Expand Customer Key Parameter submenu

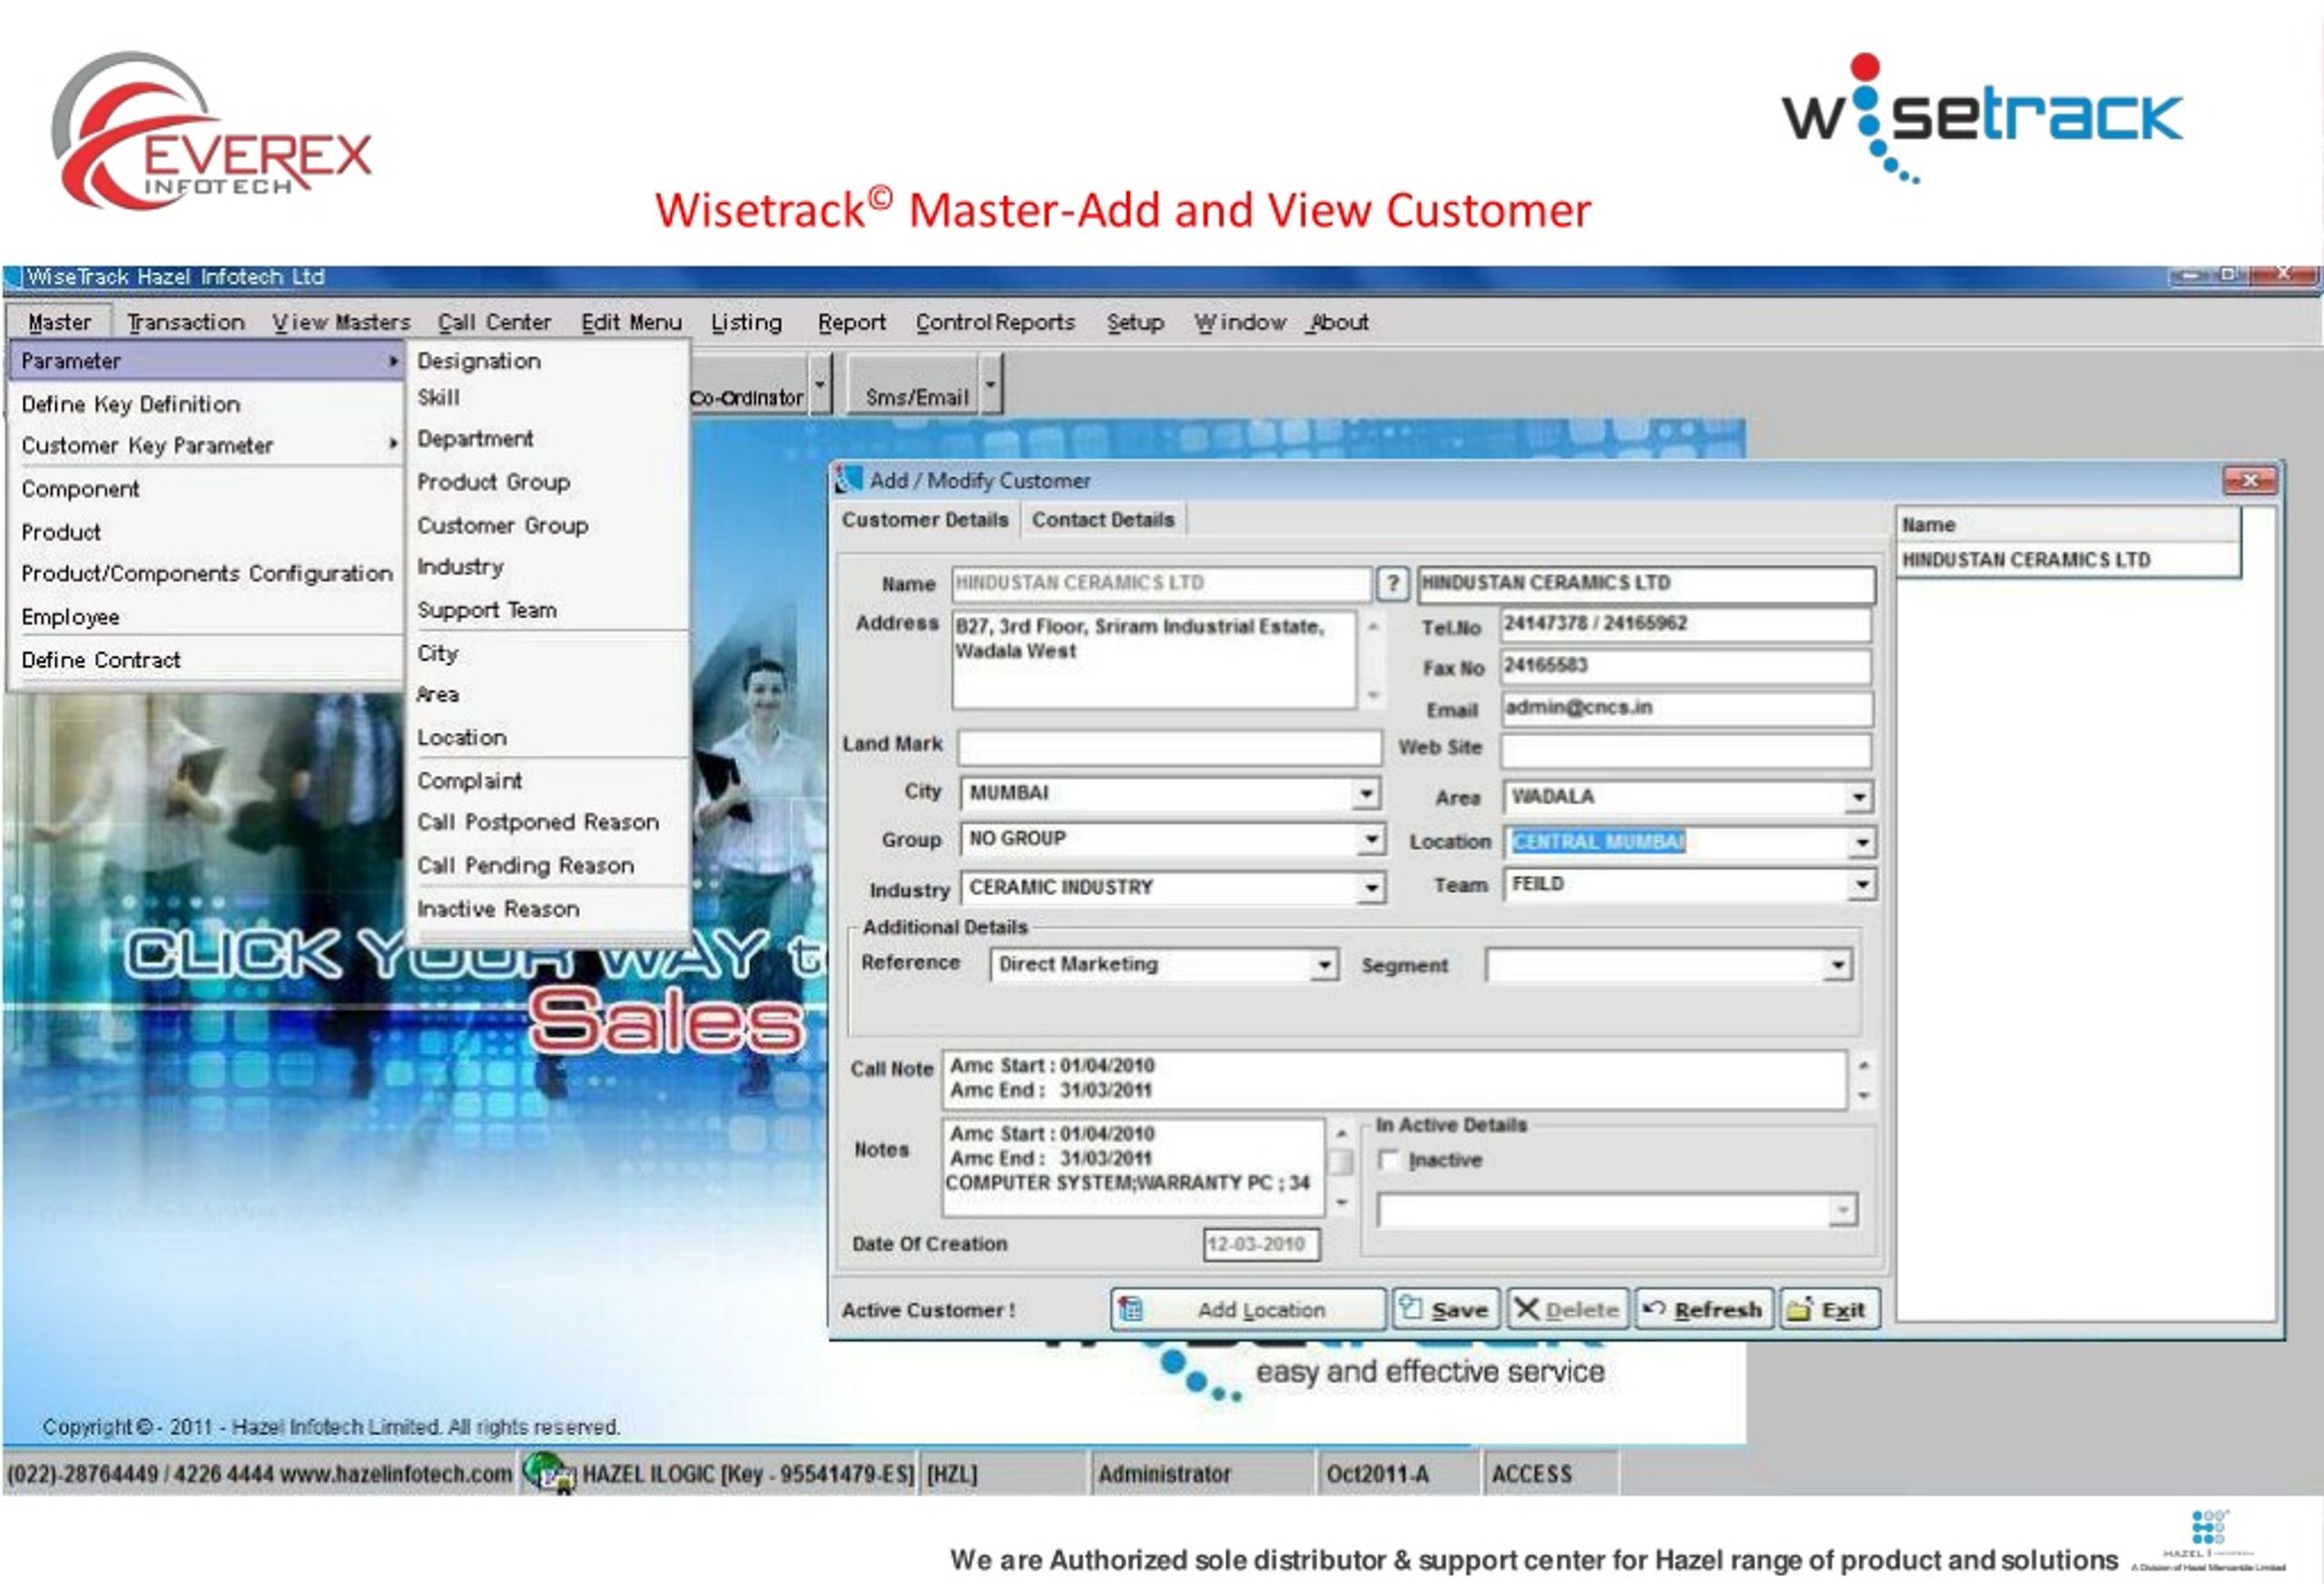pos(208,445)
